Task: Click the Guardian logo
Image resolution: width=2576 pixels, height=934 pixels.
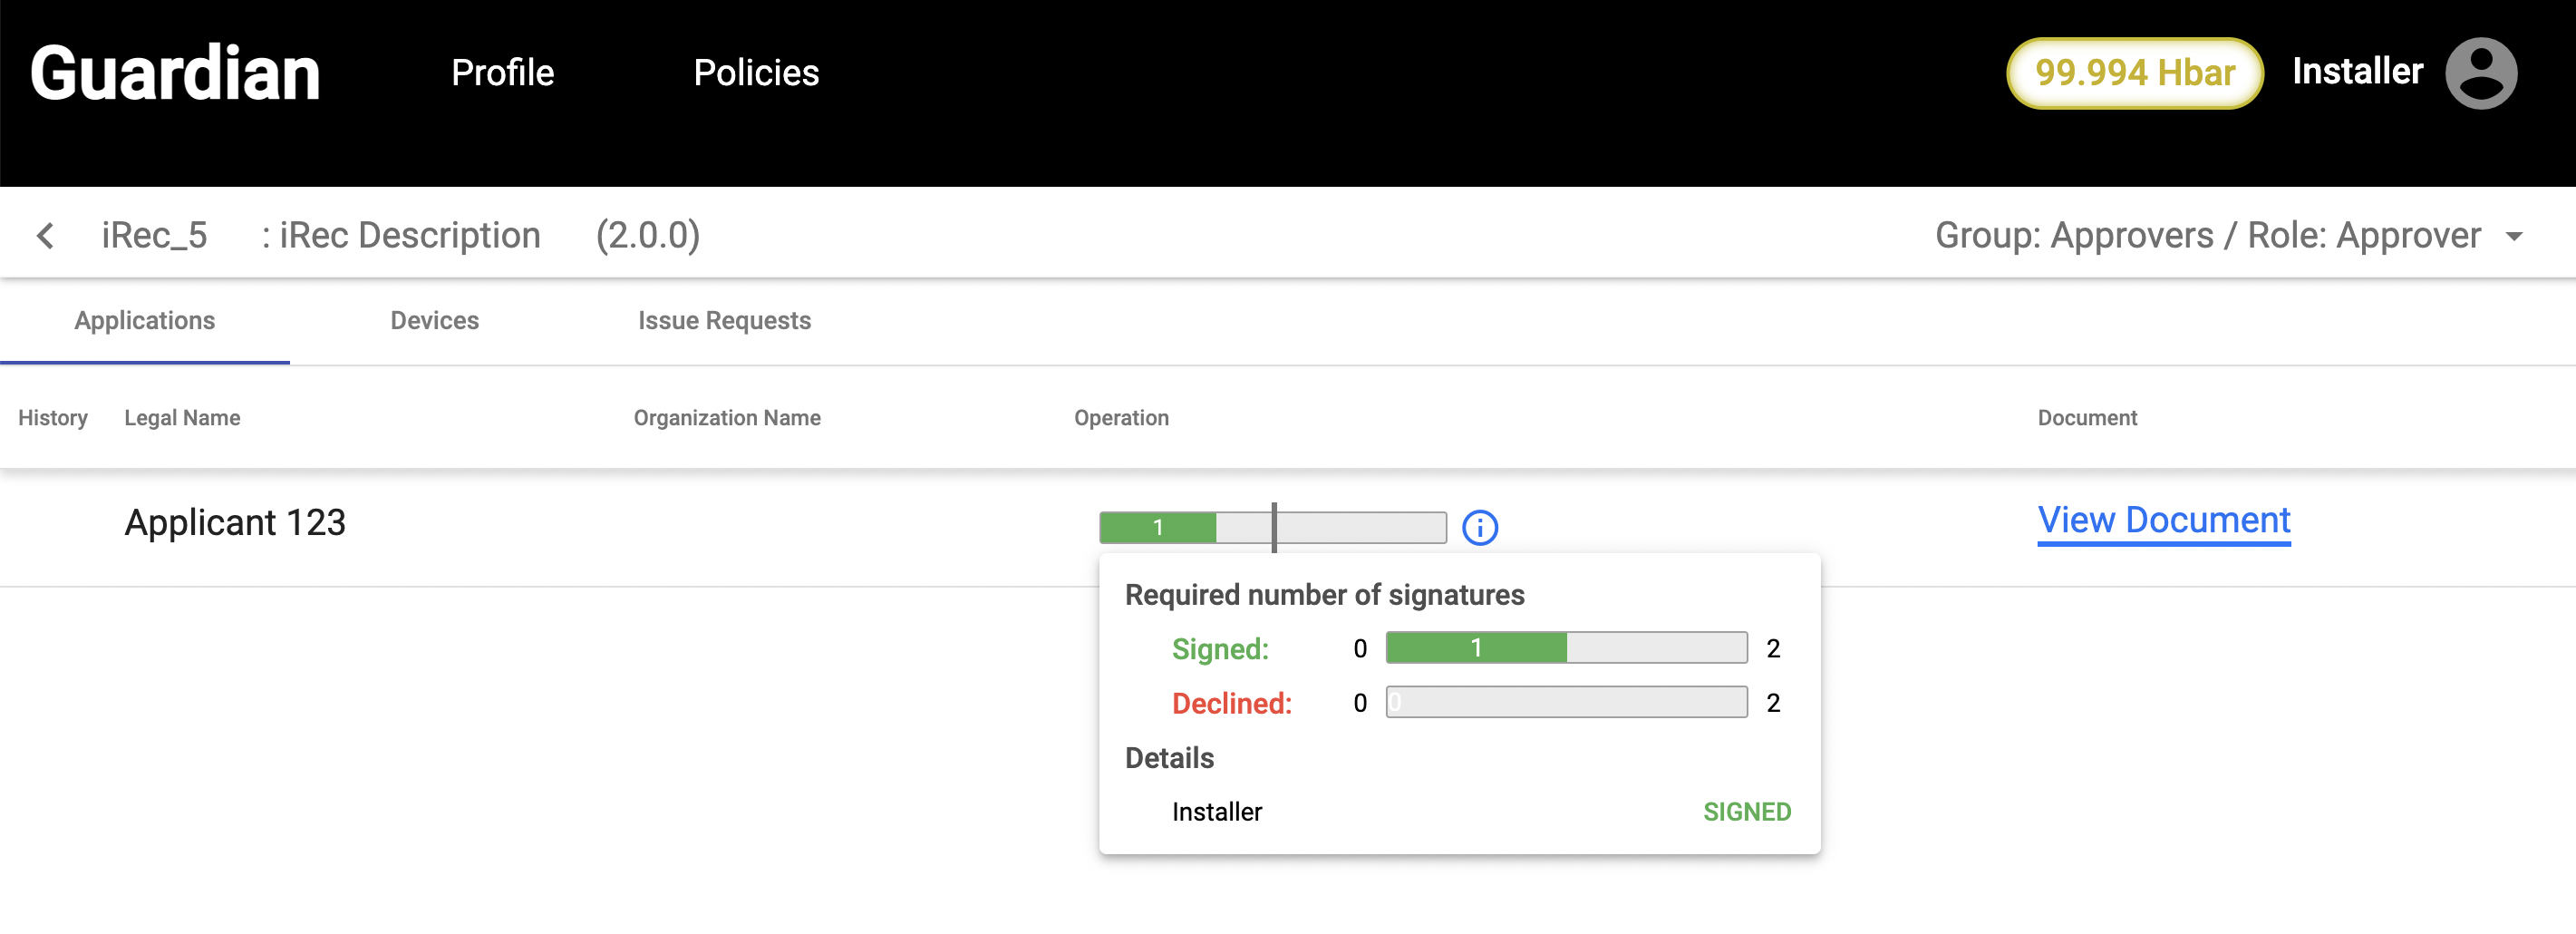Action: click(x=175, y=73)
